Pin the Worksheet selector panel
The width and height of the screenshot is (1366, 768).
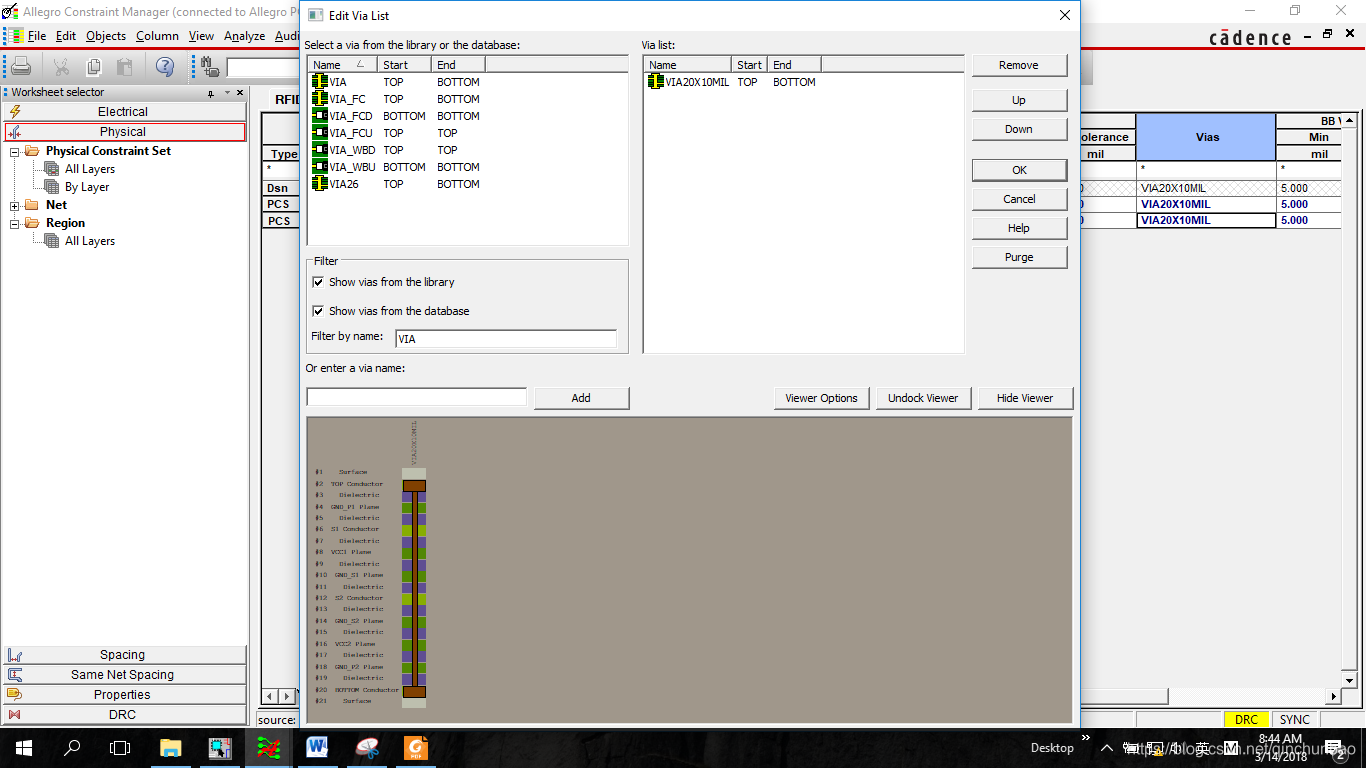click(x=211, y=93)
